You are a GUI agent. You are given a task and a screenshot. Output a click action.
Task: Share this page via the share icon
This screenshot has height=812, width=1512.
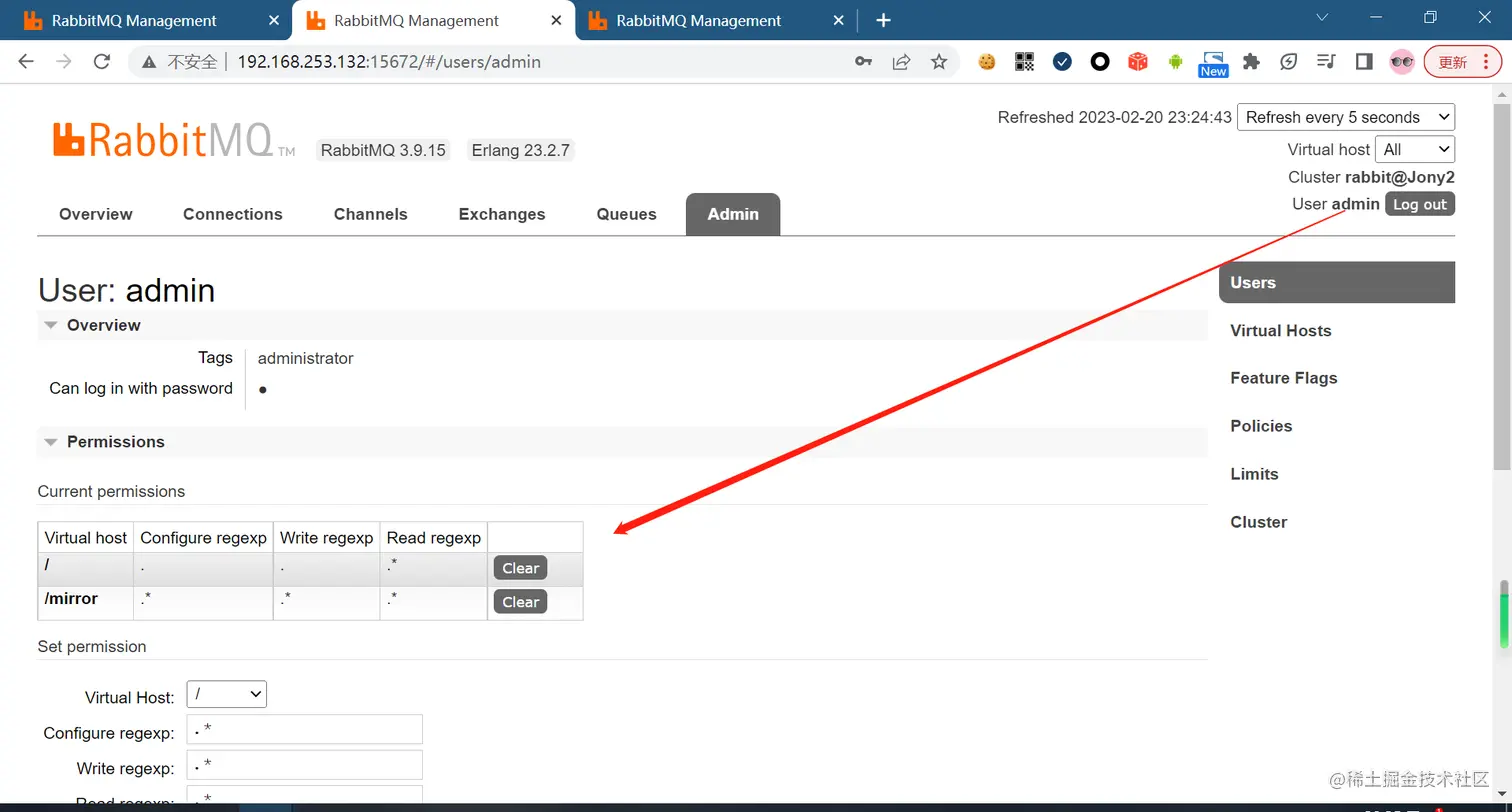[x=901, y=61]
